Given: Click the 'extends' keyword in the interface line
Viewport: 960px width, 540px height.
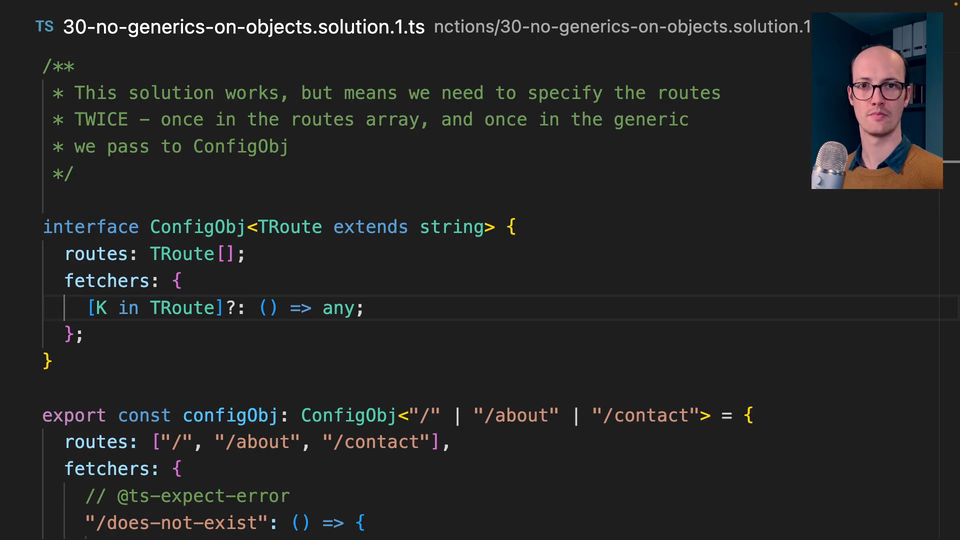Looking at the screenshot, I should point(370,227).
